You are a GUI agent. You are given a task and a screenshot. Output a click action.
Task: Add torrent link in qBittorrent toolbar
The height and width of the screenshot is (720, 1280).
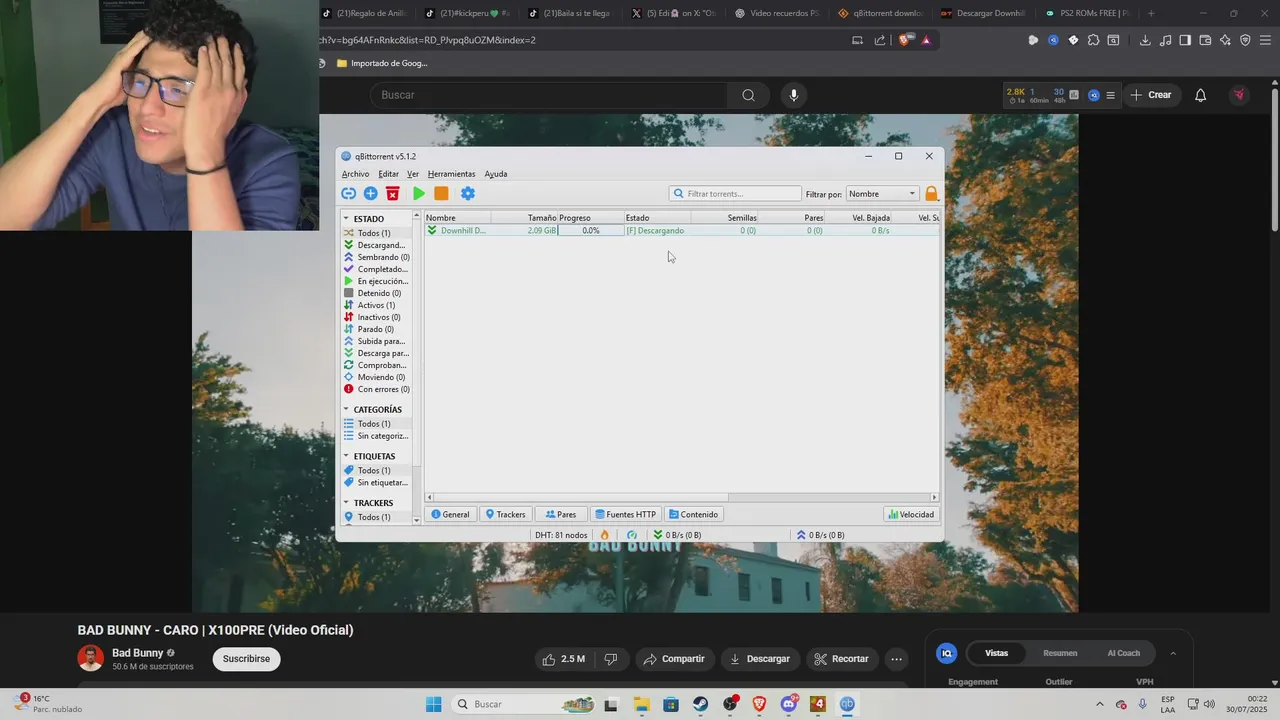click(x=348, y=194)
